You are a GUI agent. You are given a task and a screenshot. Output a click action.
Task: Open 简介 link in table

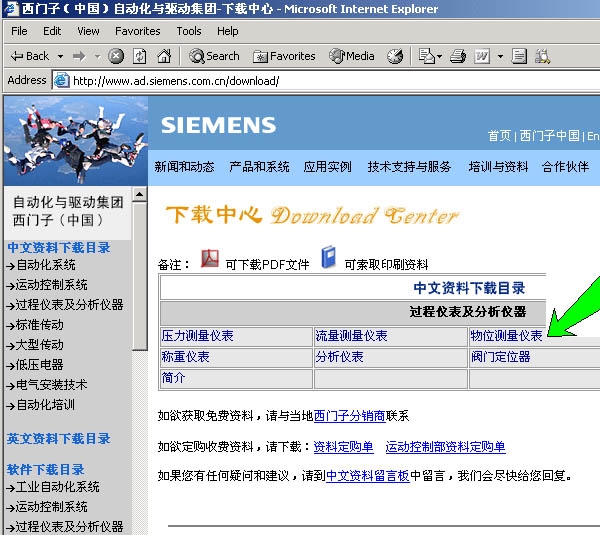173,378
